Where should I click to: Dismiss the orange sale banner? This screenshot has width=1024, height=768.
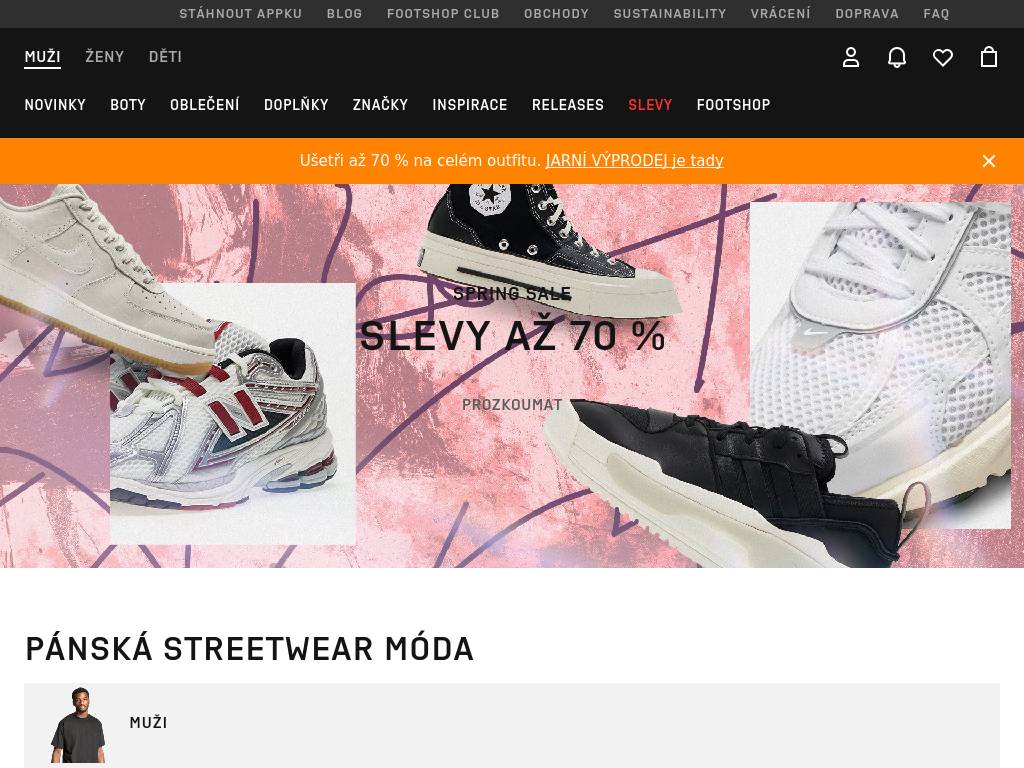(x=989, y=161)
